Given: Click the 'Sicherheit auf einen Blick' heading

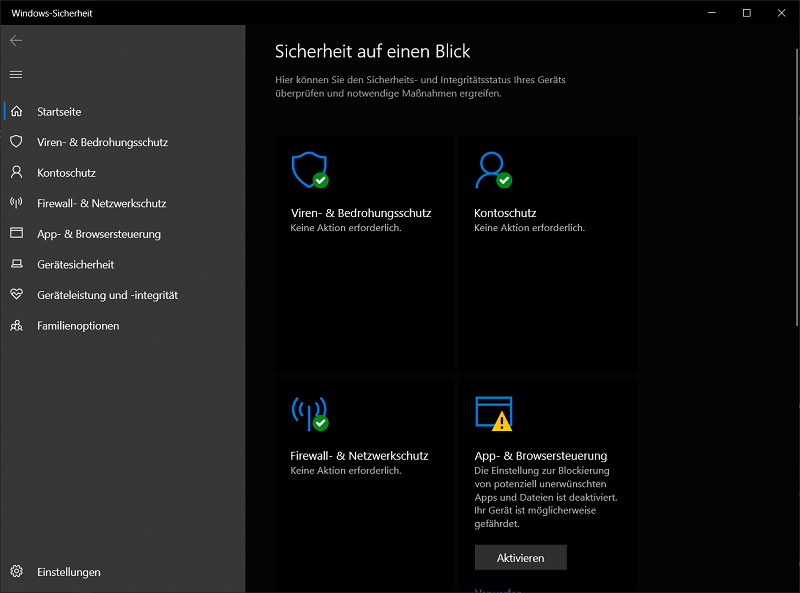Looking at the screenshot, I should pos(372,52).
